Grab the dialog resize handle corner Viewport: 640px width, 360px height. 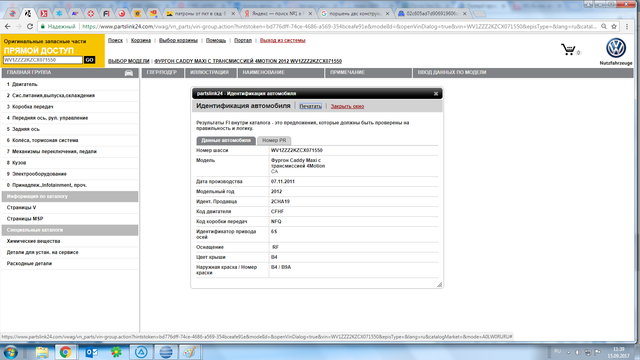(x=439, y=284)
